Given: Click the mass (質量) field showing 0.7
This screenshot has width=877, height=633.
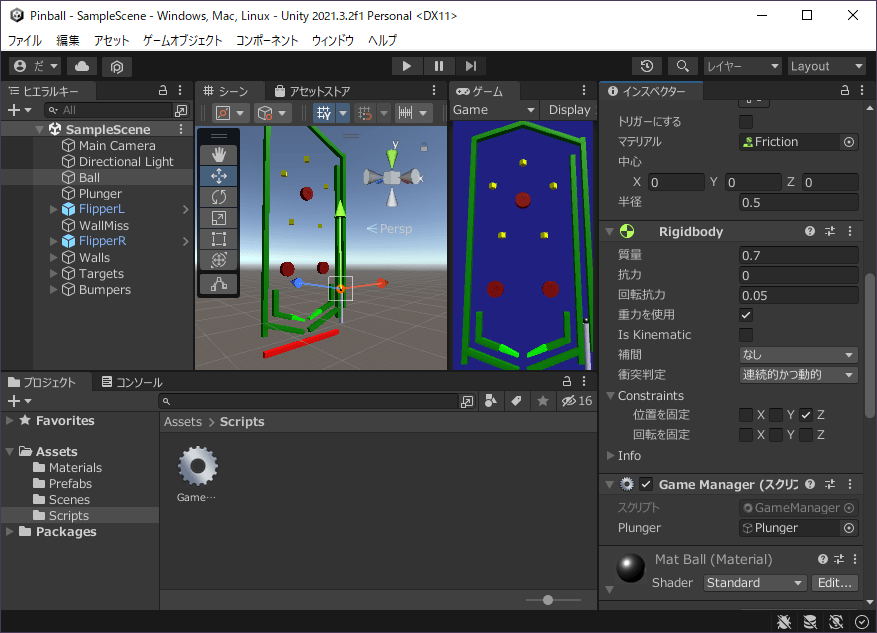Looking at the screenshot, I should [x=798, y=256].
